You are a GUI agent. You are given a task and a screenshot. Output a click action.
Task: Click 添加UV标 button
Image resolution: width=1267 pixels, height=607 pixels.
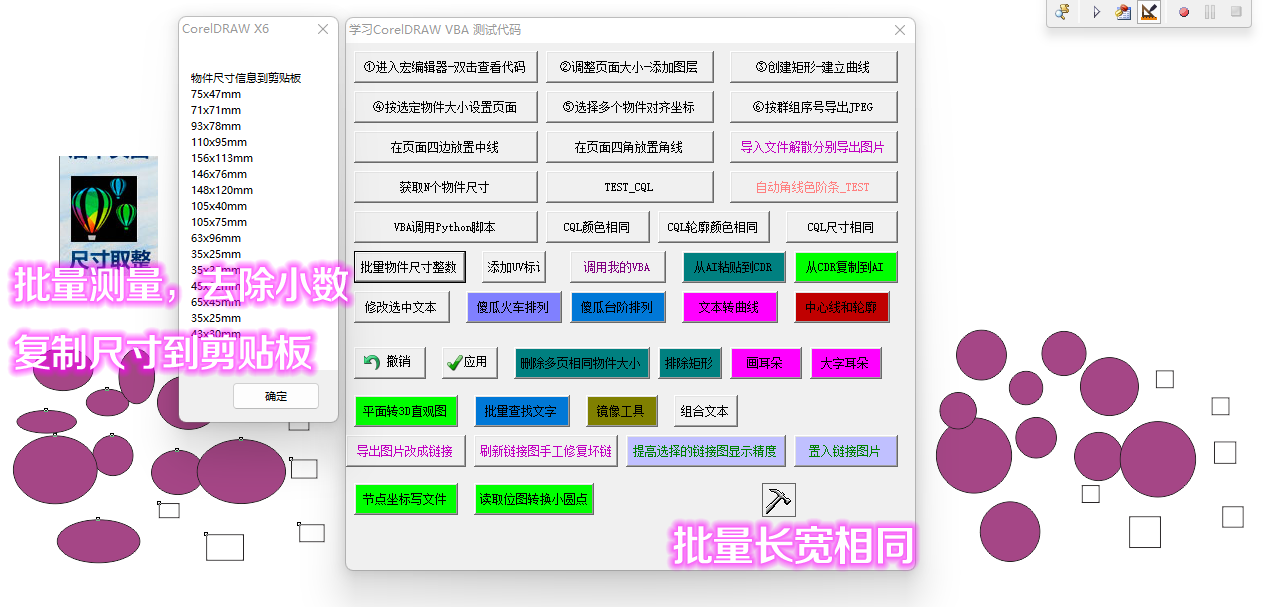click(514, 267)
